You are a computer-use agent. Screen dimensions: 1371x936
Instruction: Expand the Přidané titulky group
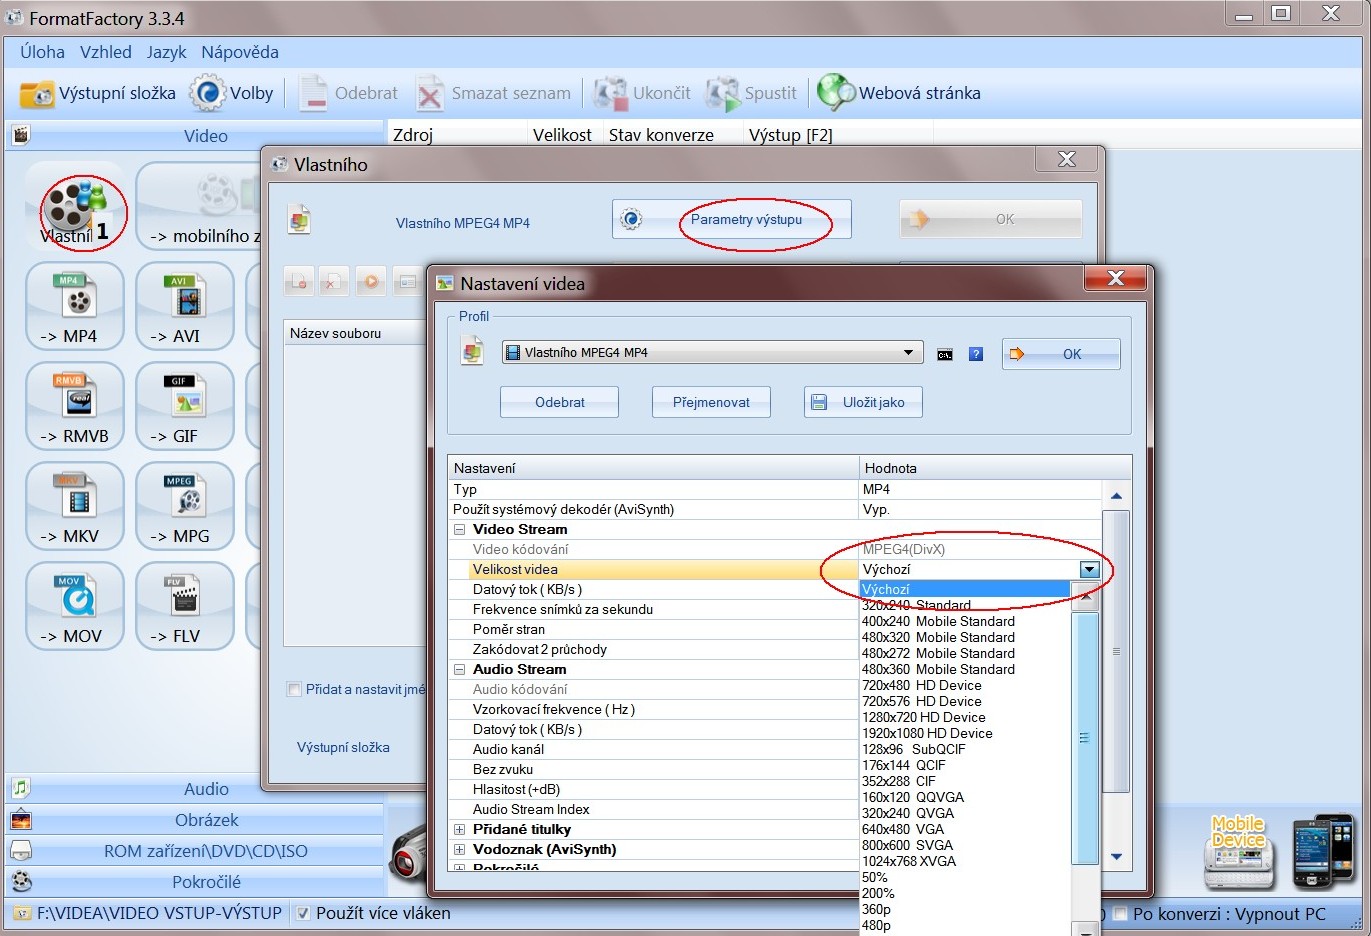tap(460, 830)
